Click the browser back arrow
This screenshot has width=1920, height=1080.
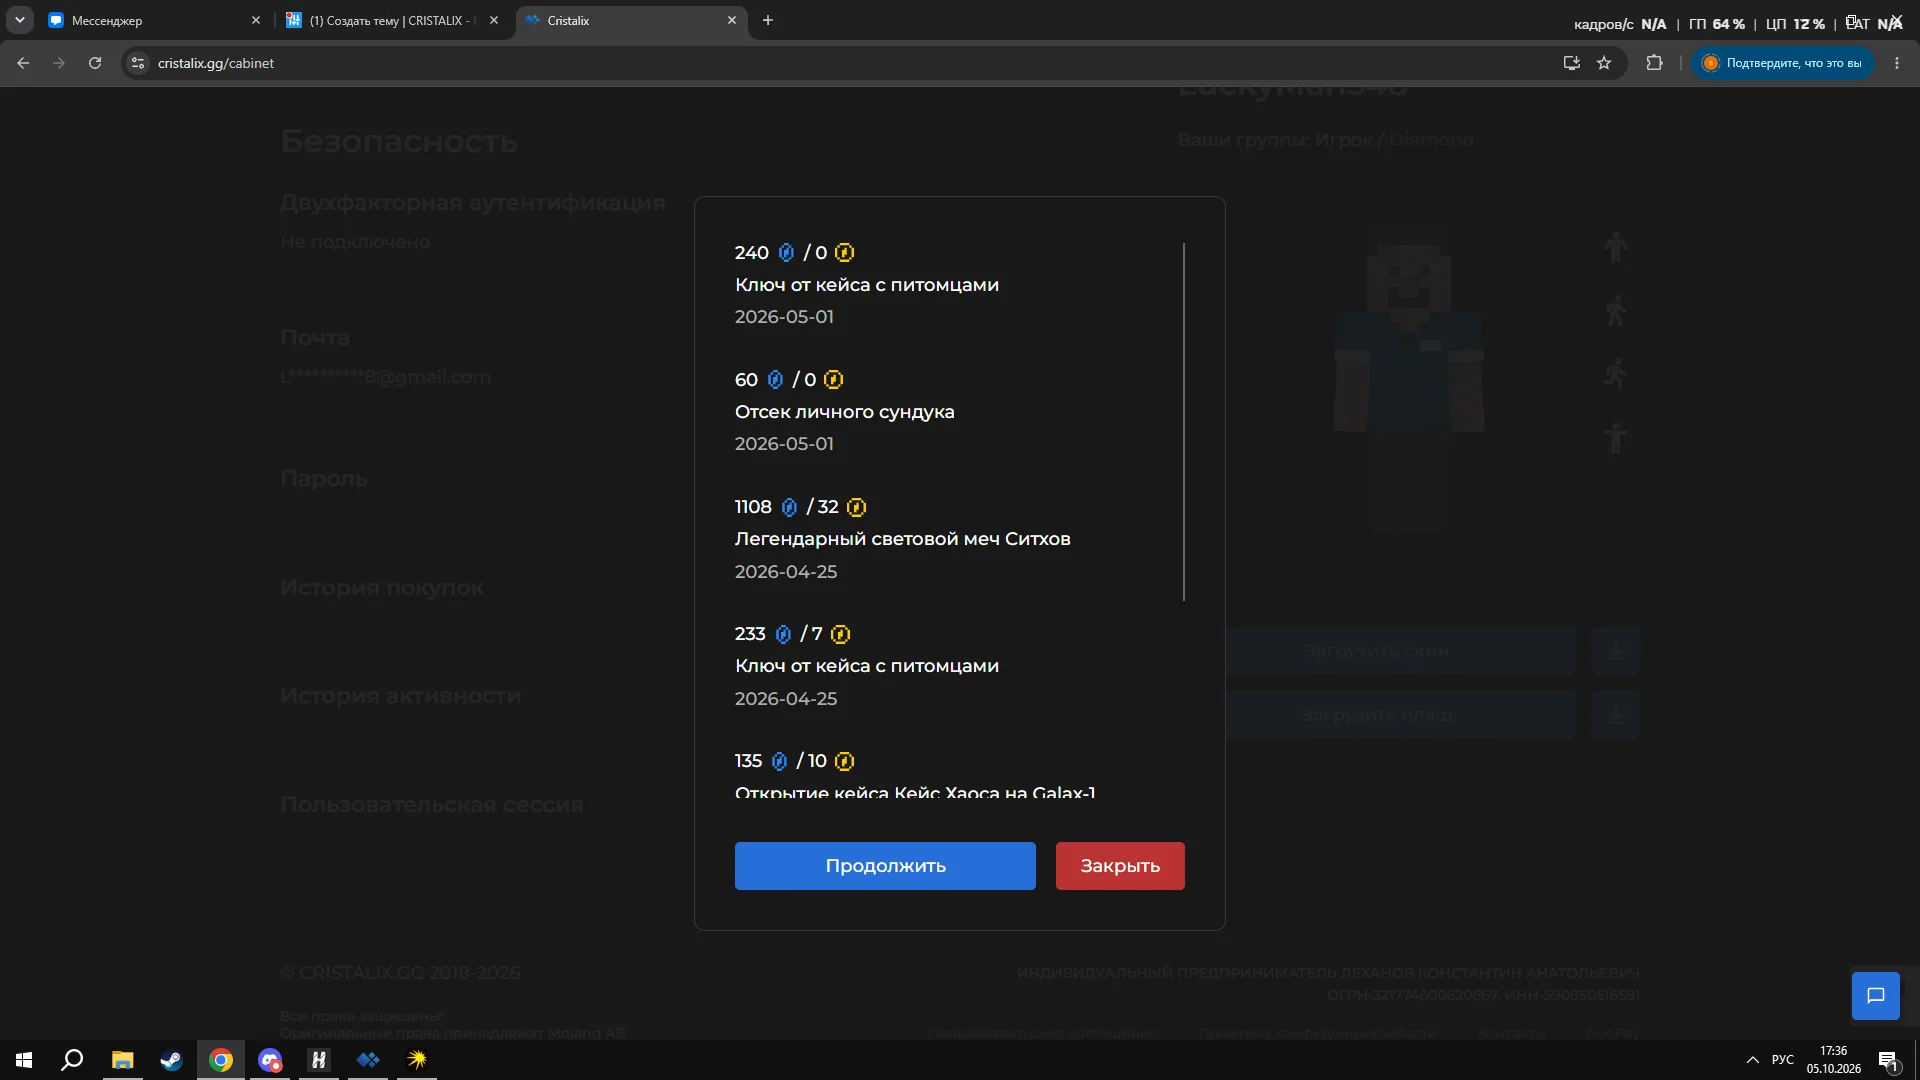click(23, 63)
